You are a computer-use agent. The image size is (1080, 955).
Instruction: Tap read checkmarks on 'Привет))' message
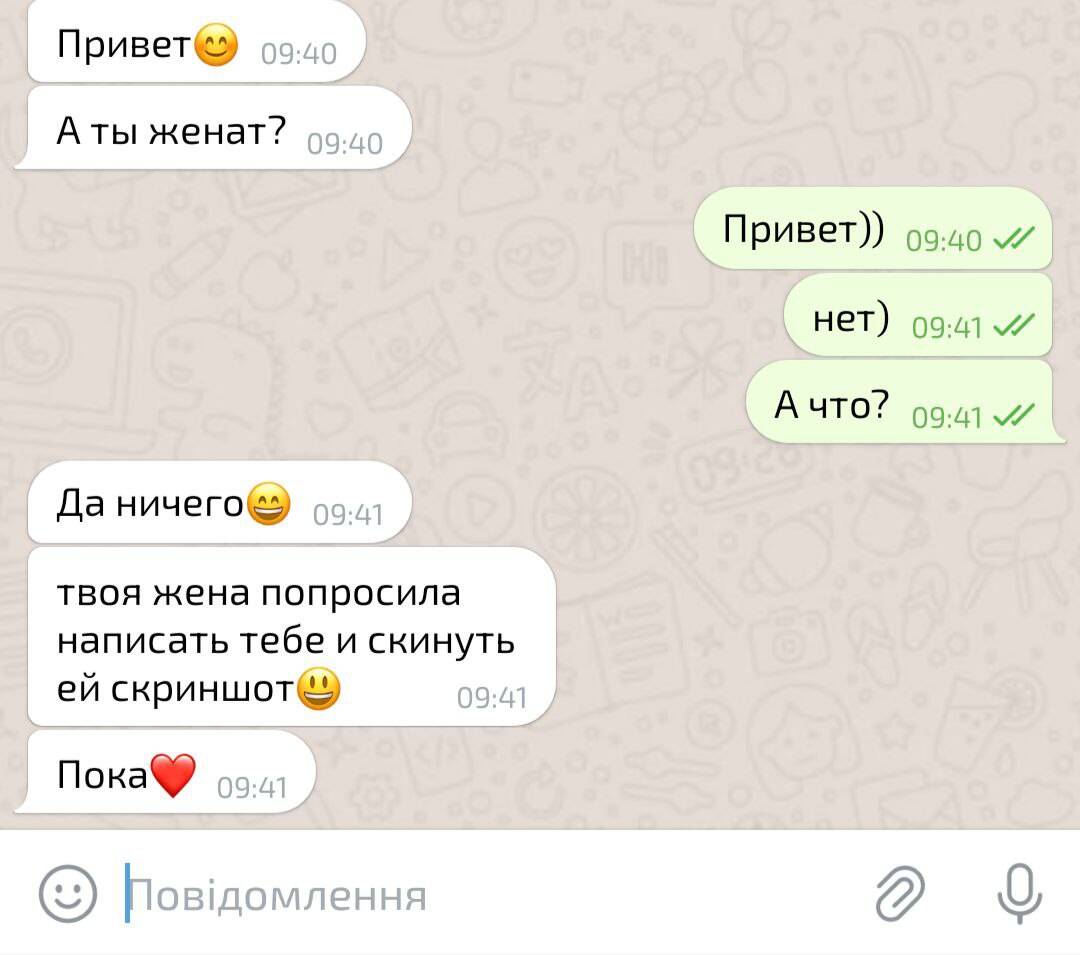(1014, 238)
